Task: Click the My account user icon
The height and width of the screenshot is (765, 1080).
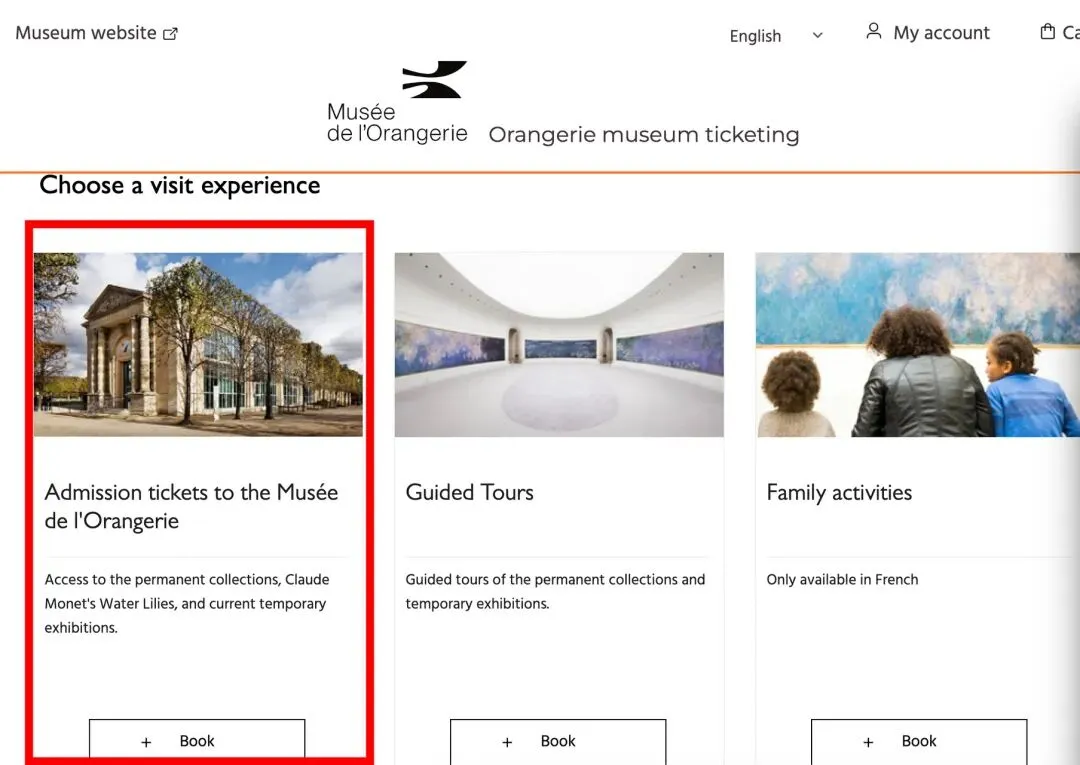Action: tap(873, 31)
